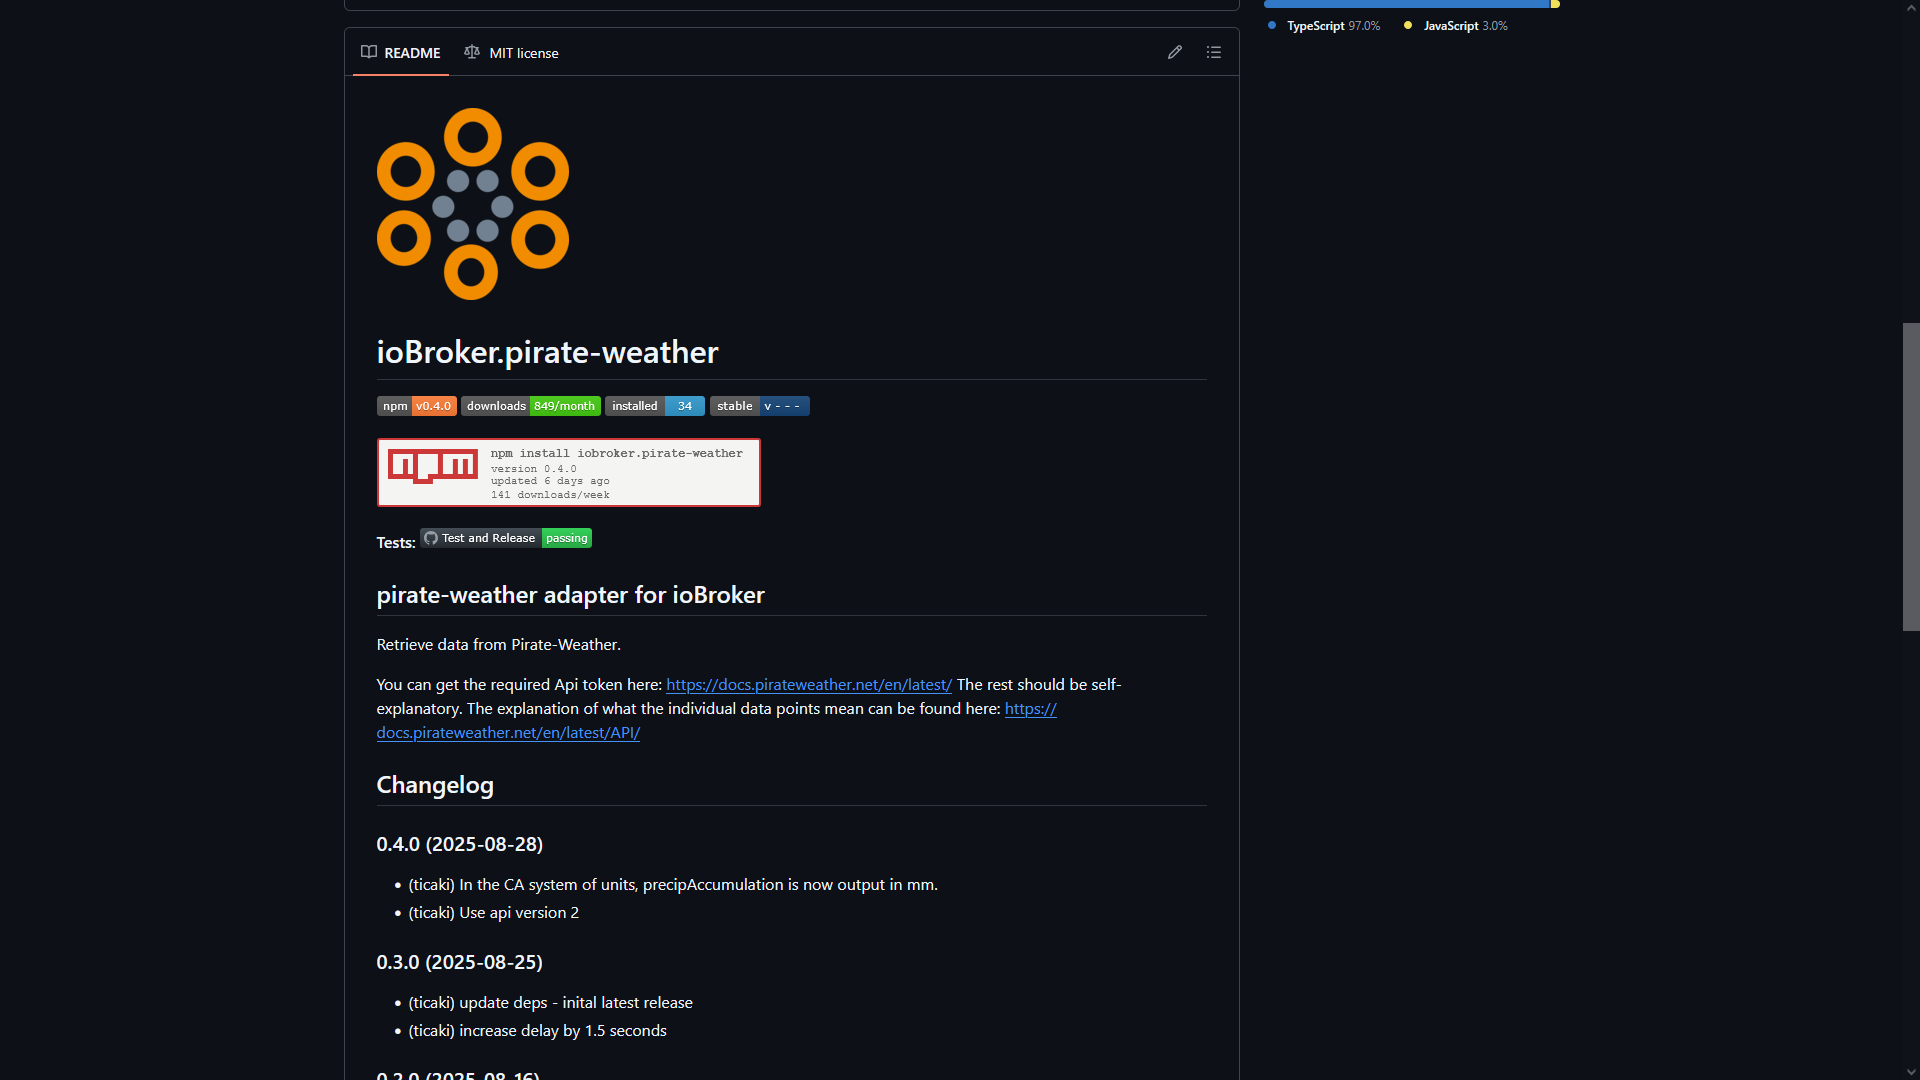
Task: Click the JavaScript 3.0% language entry
Action: click(1456, 26)
